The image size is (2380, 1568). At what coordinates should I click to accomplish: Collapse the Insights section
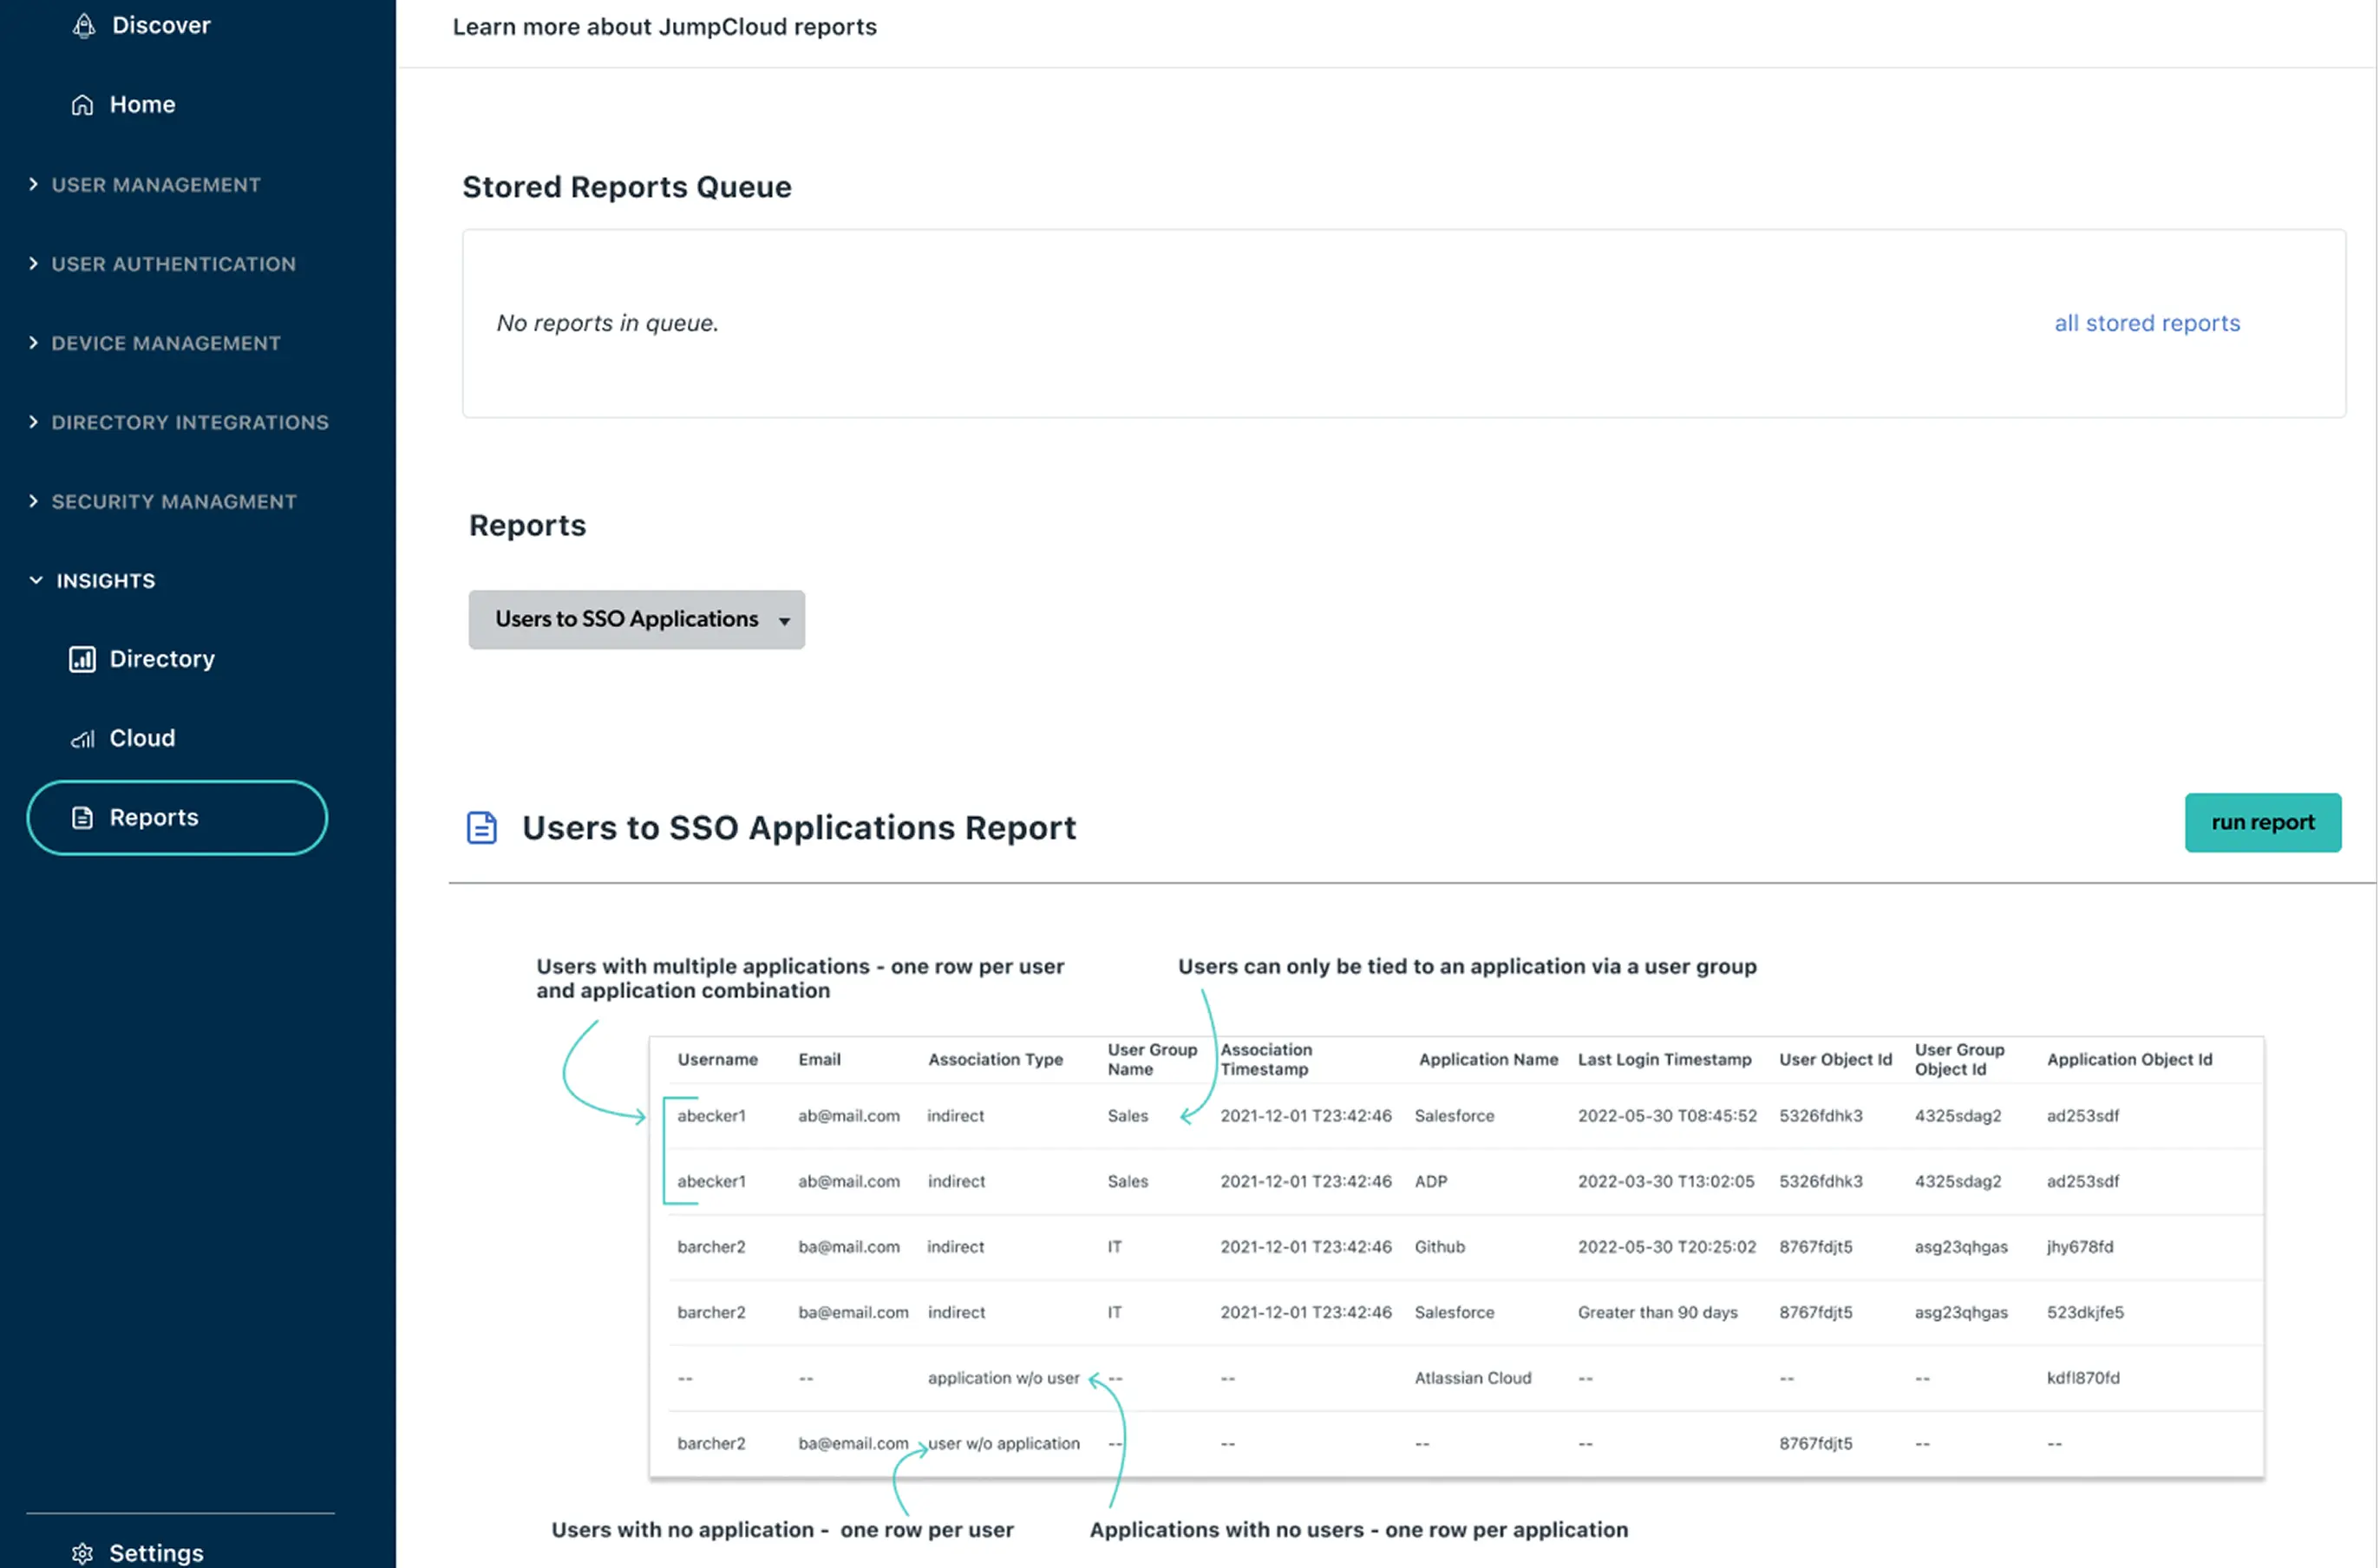pyautogui.click(x=105, y=581)
